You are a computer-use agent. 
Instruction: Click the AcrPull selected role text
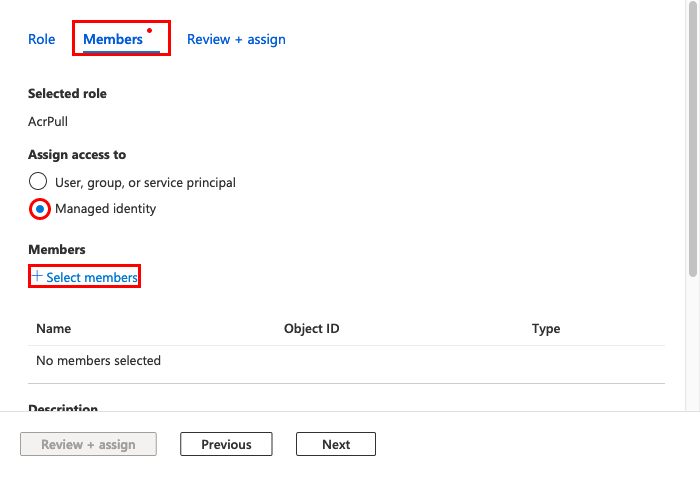[x=48, y=121]
